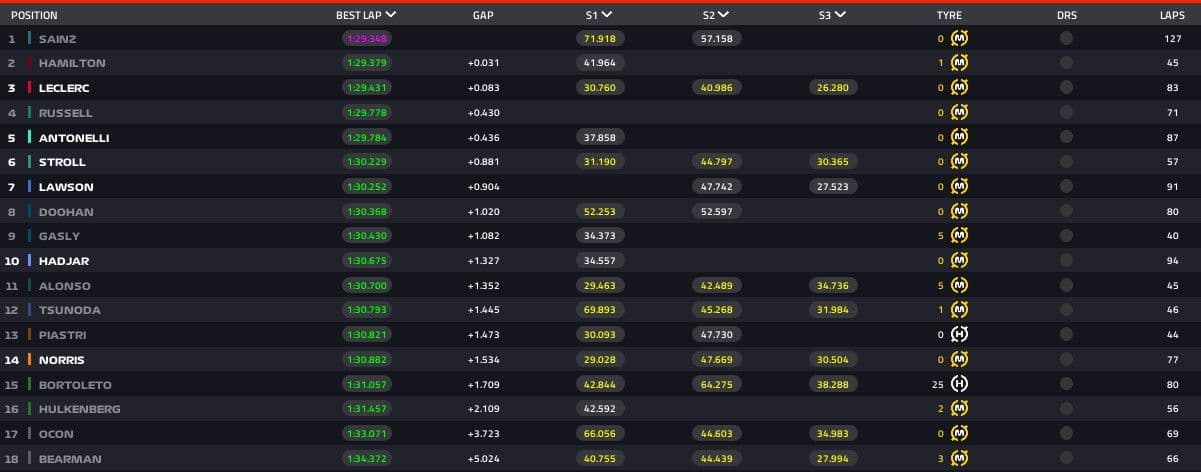Click Norris's orange team color bar
The width and height of the screenshot is (1201, 472).
point(30,360)
